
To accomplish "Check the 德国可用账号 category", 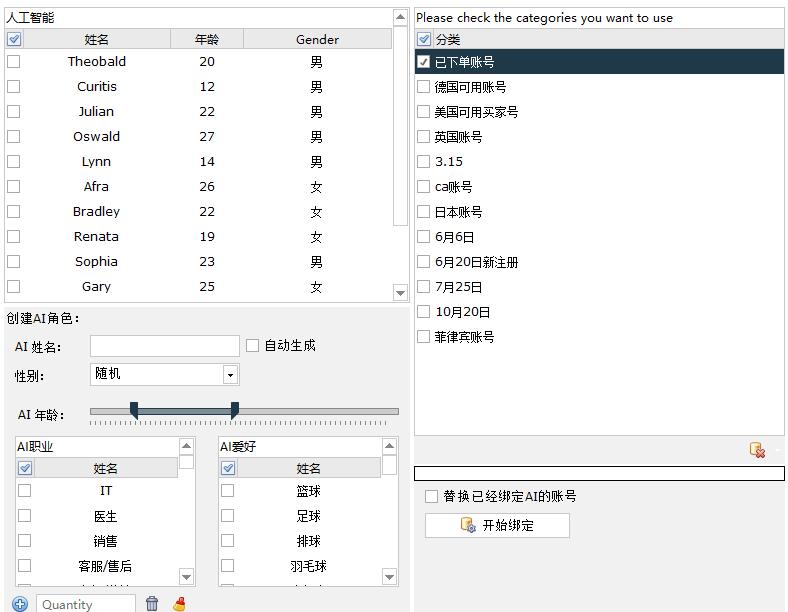I will tap(424, 86).
